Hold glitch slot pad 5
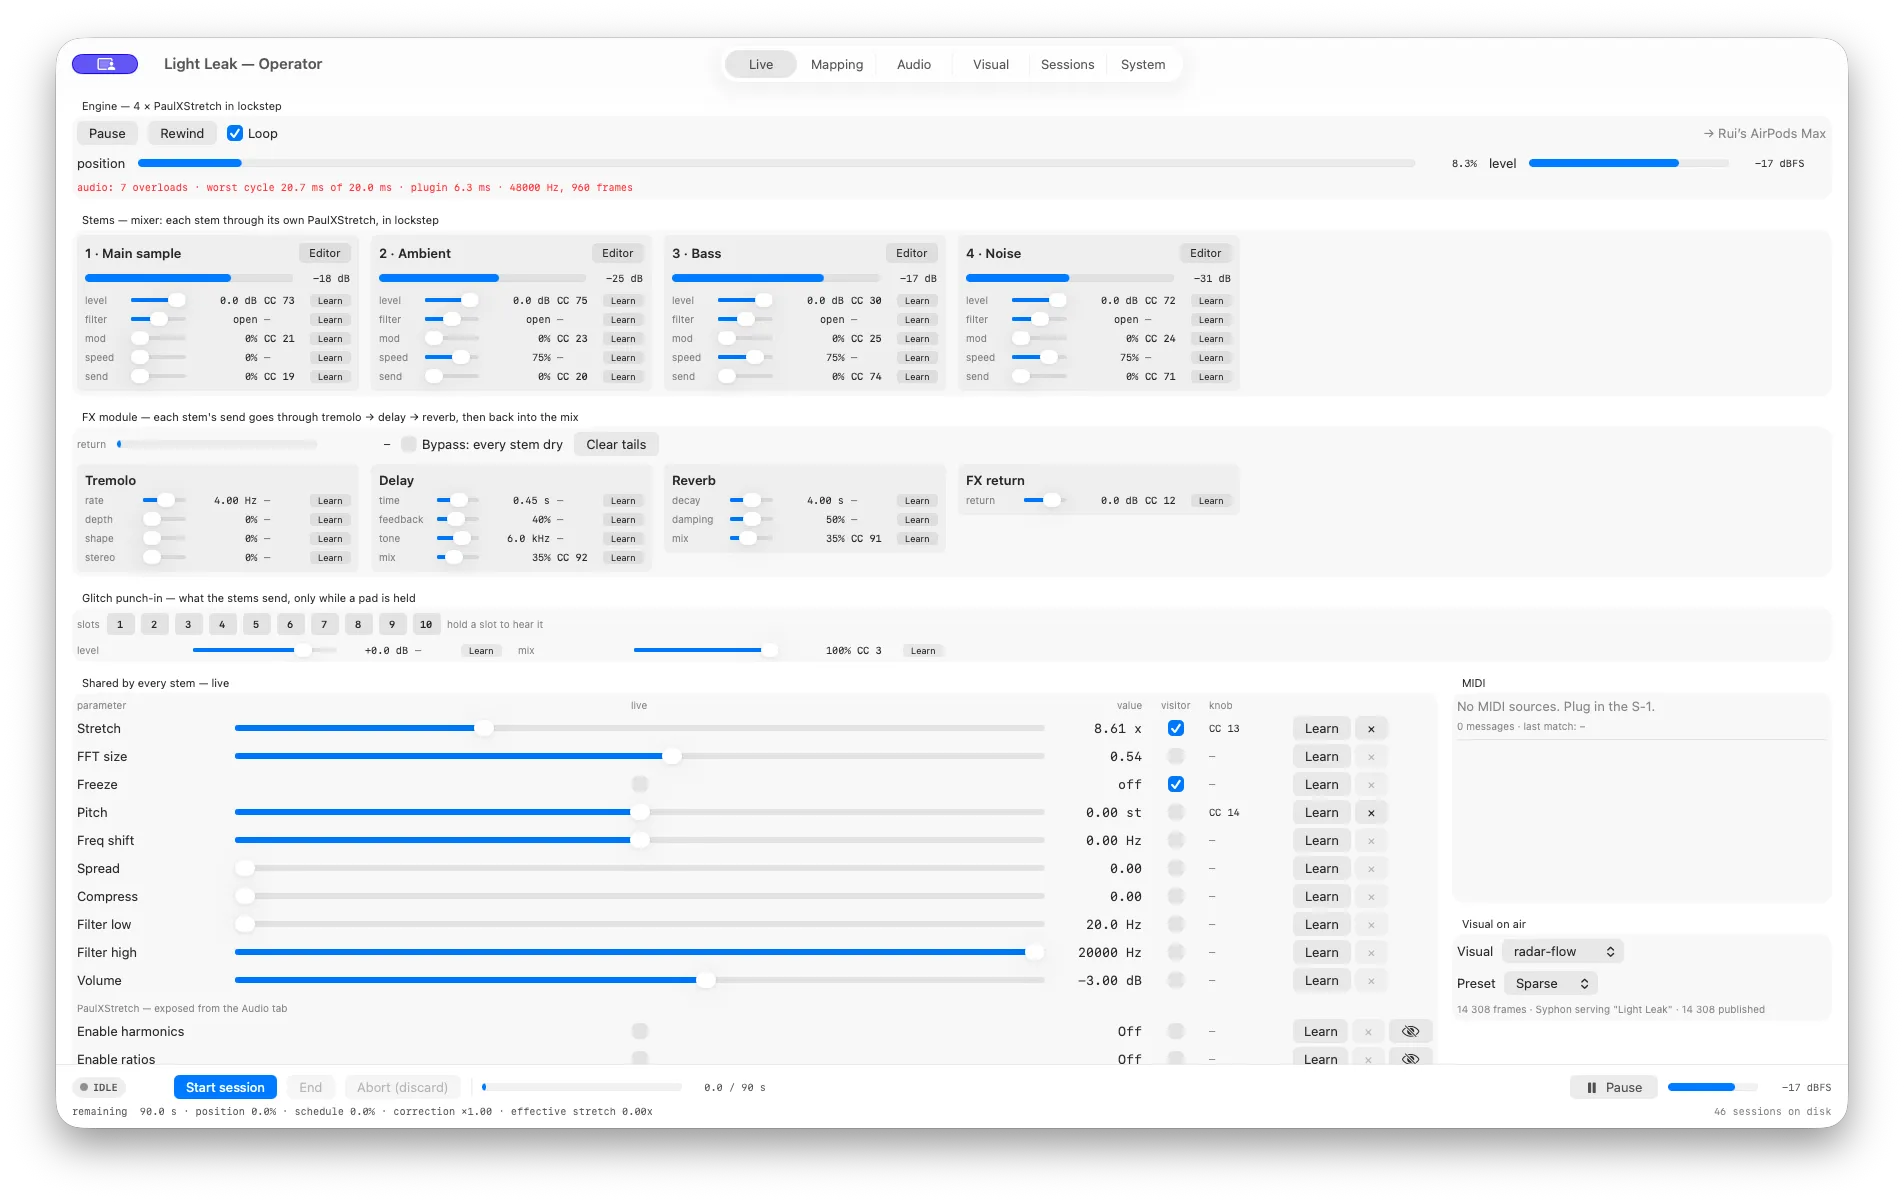Viewport: 1904px width, 1202px height. [x=256, y=625]
